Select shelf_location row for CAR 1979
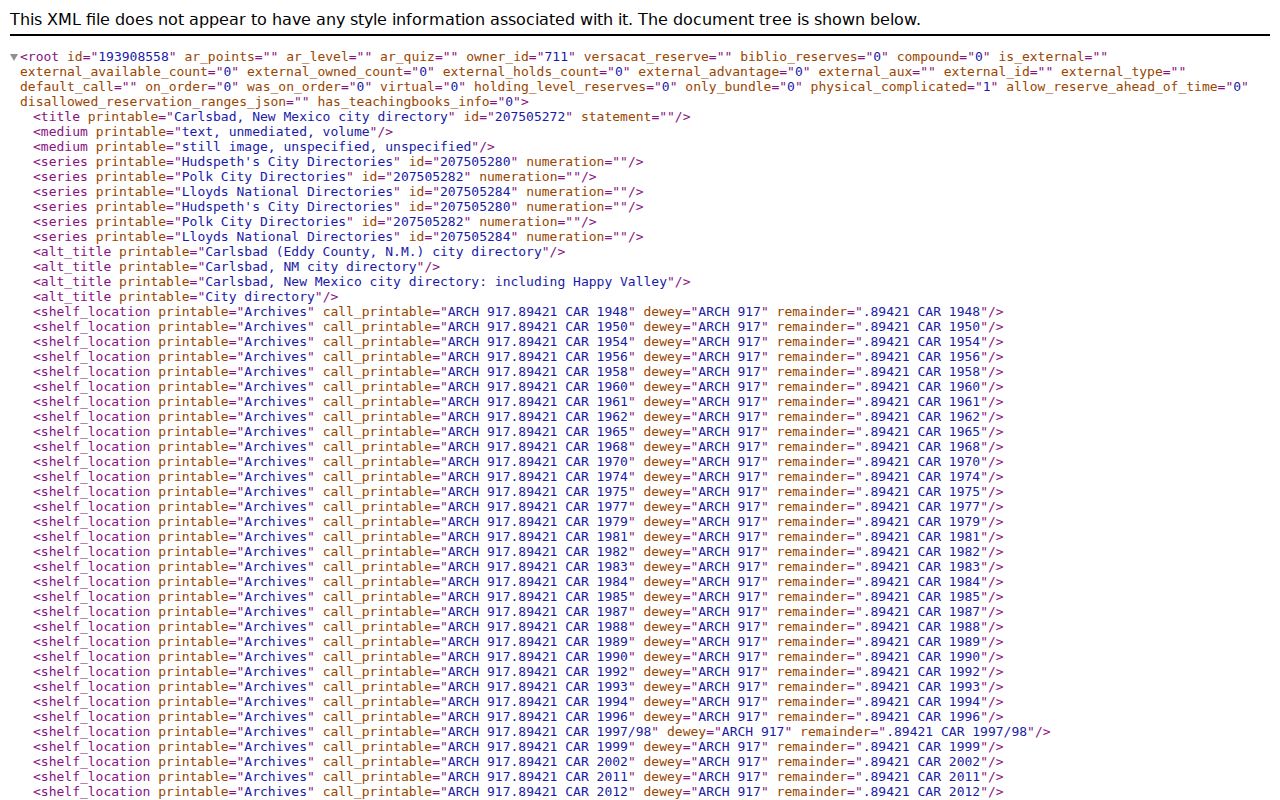 click(x=518, y=522)
